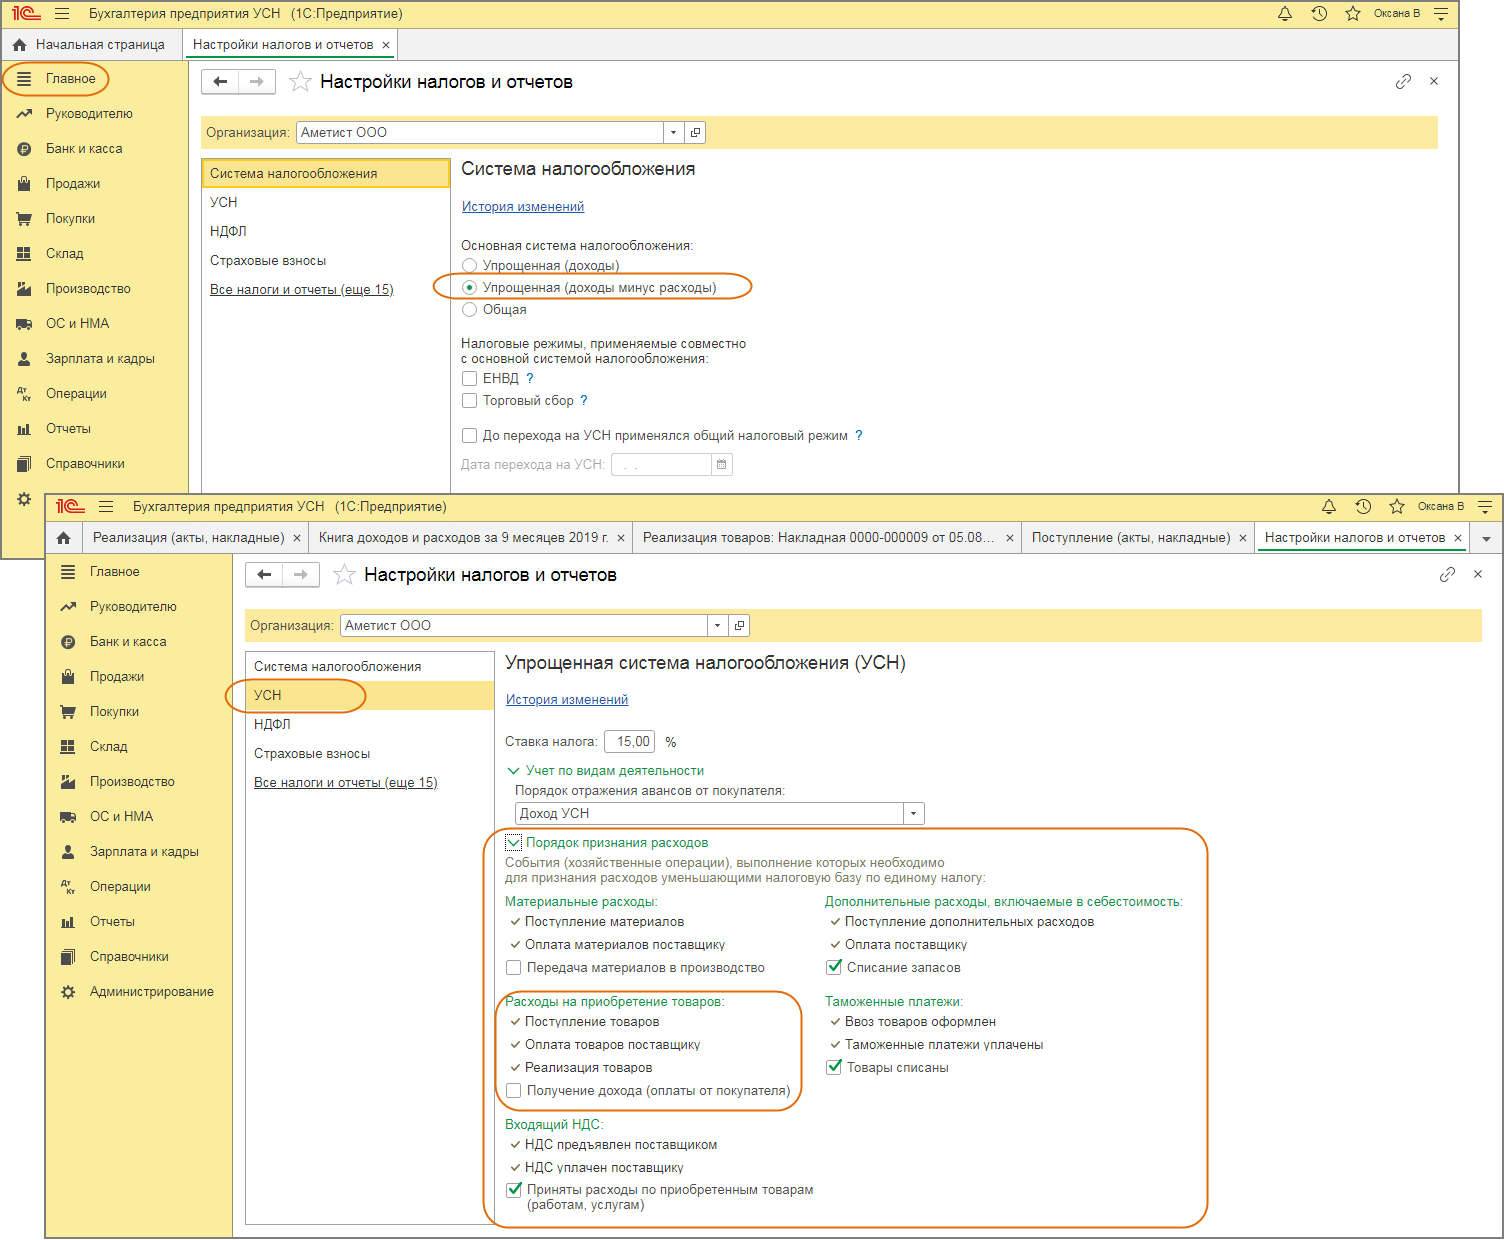
Task: Click back arrow in back window
Action: point(220,81)
